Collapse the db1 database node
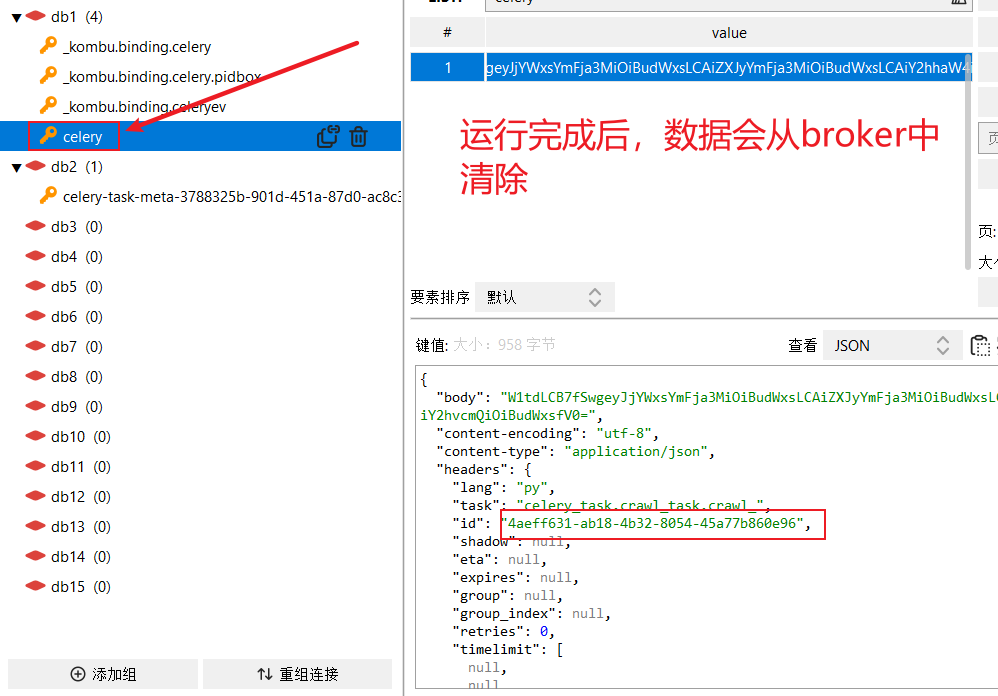The width and height of the screenshot is (998, 696). pyautogui.click(x=17, y=18)
